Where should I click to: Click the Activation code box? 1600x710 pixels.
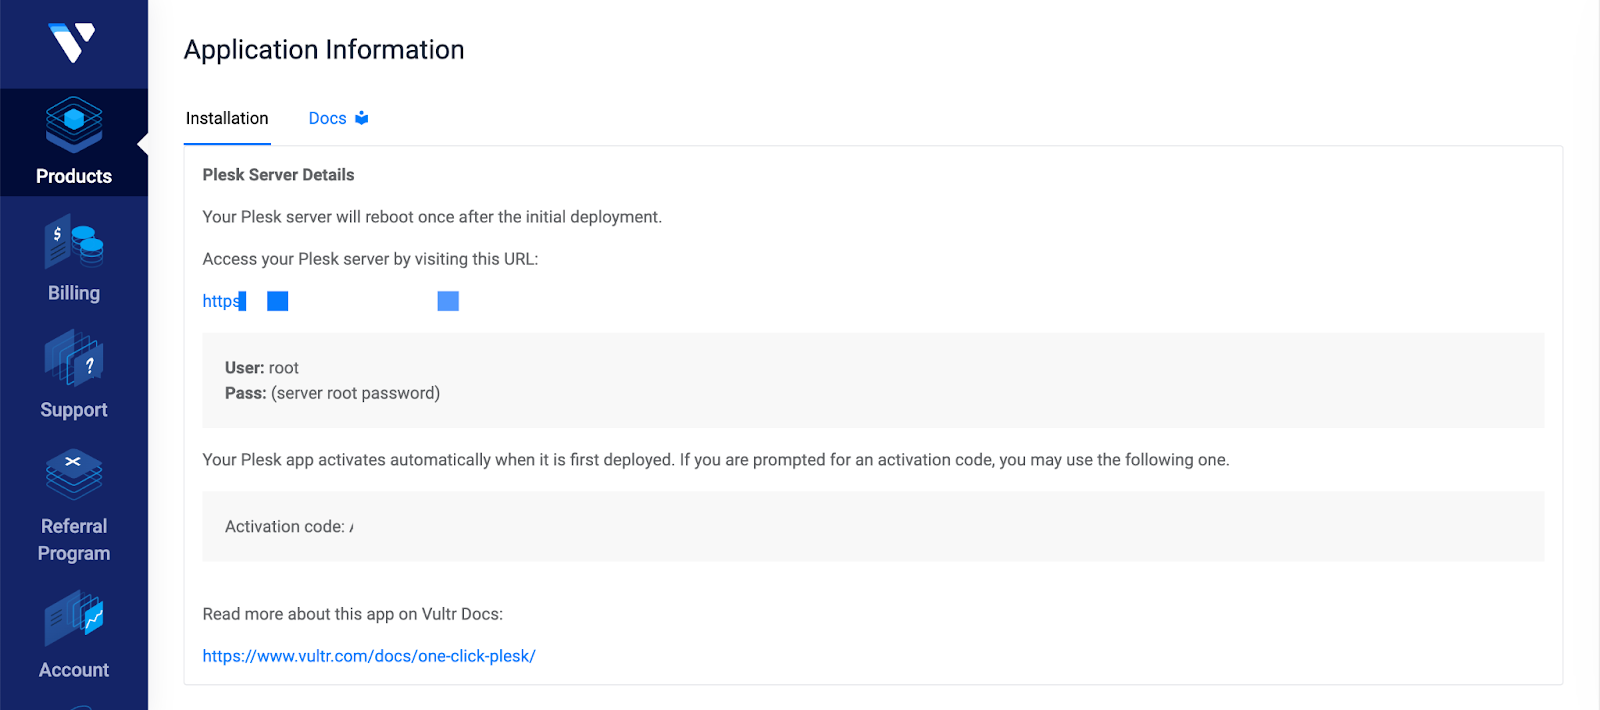pos(872,526)
